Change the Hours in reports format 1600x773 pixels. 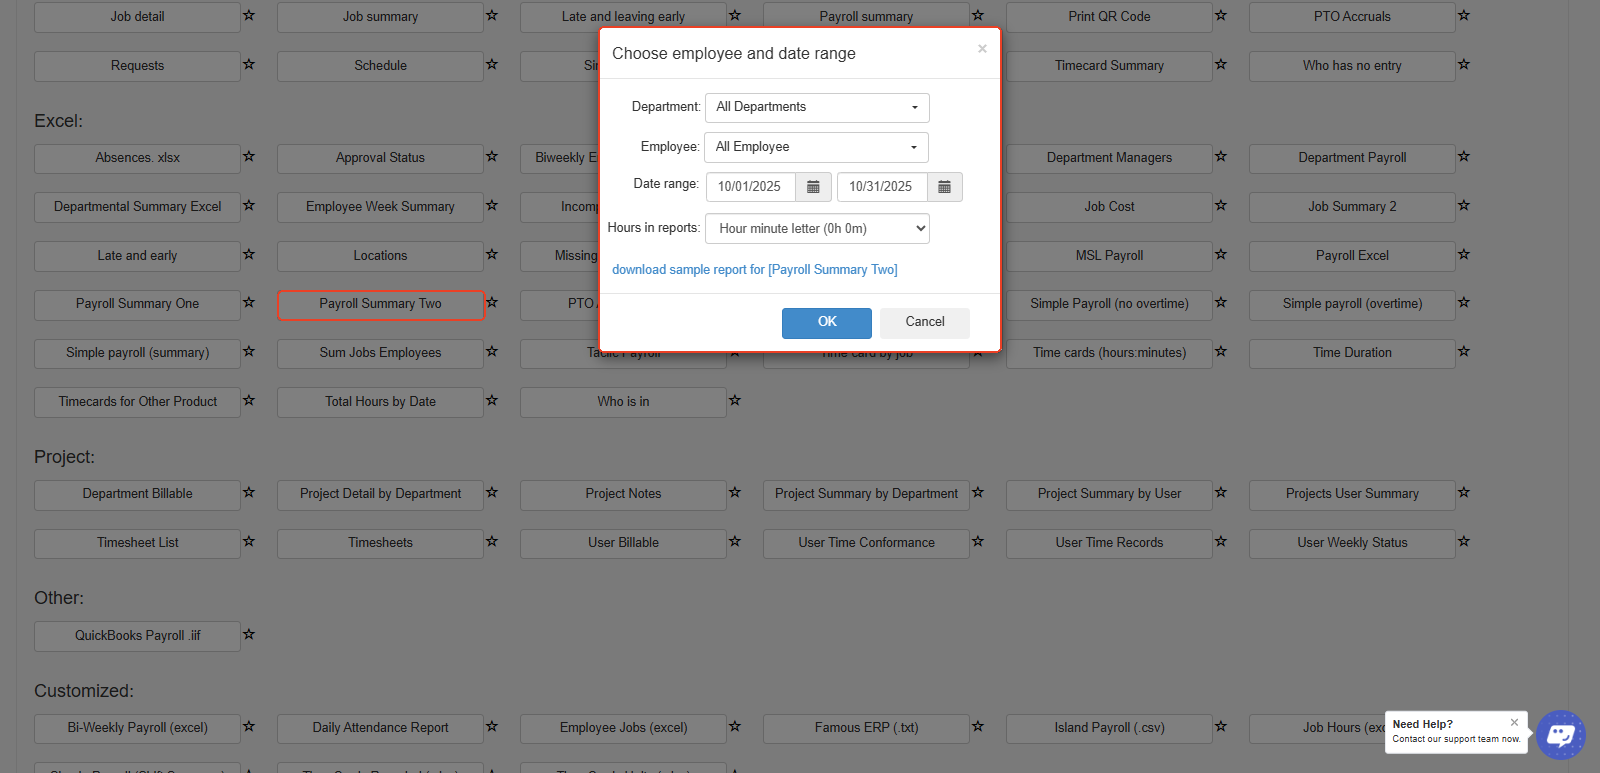817,229
